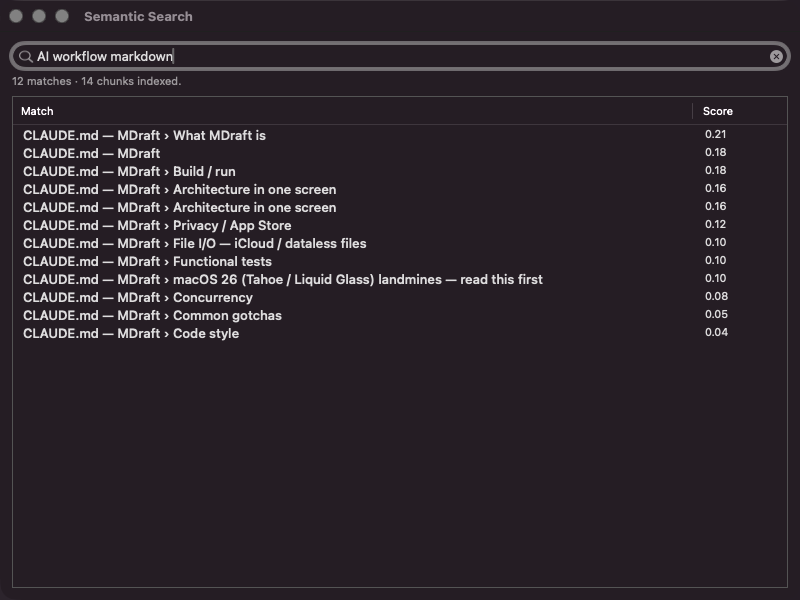Click the magnifying glass search icon
This screenshot has height=600, width=800.
point(25,57)
